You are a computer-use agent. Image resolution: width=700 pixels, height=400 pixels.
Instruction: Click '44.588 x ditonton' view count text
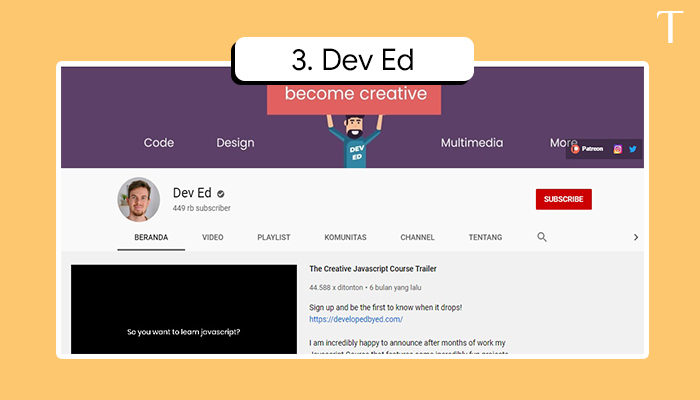(336, 288)
